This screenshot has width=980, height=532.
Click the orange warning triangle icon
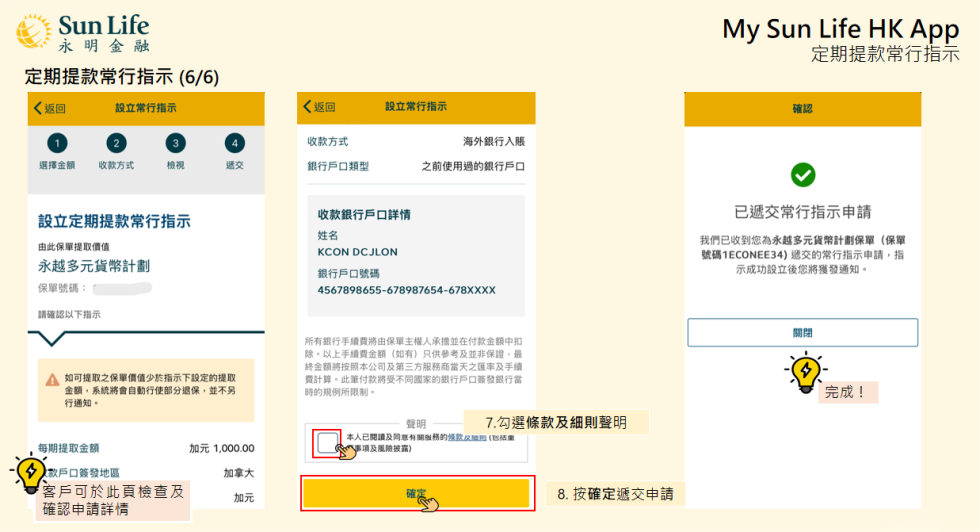point(52,380)
